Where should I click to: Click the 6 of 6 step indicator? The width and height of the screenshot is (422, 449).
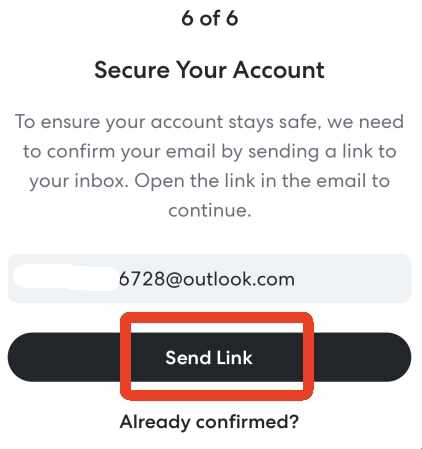pos(210,18)
